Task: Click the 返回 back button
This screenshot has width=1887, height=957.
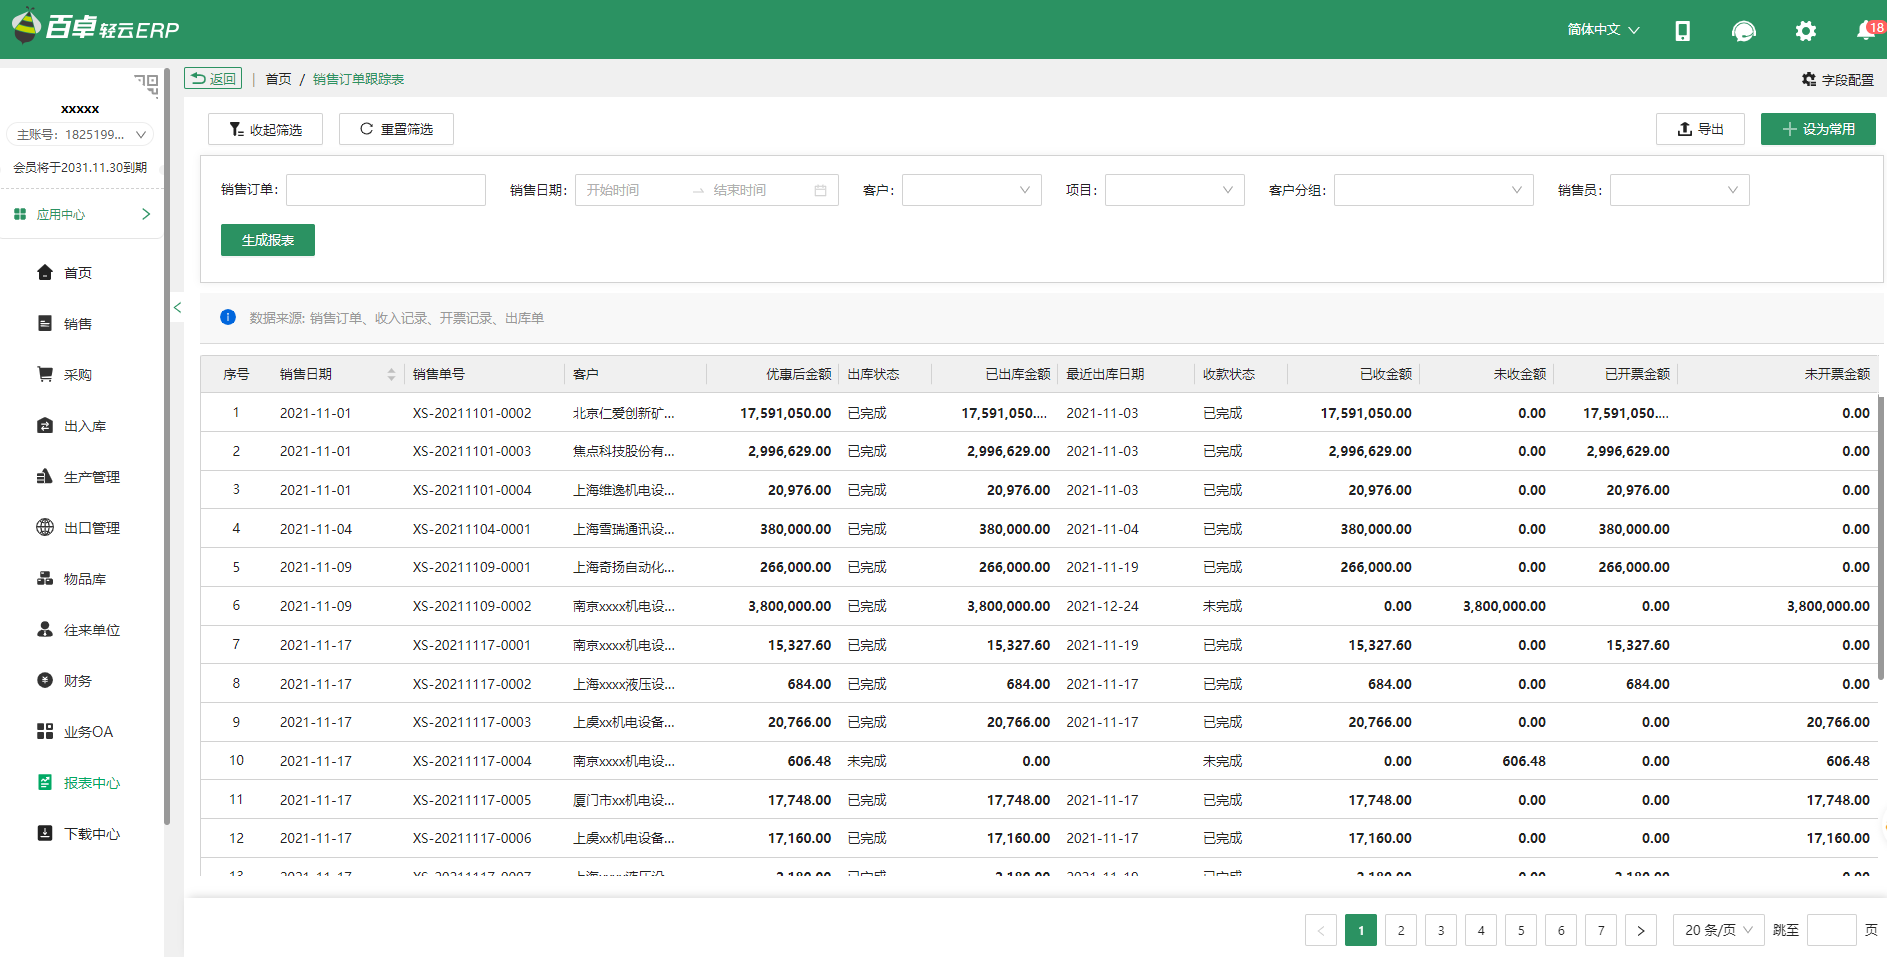Action: 213,79
